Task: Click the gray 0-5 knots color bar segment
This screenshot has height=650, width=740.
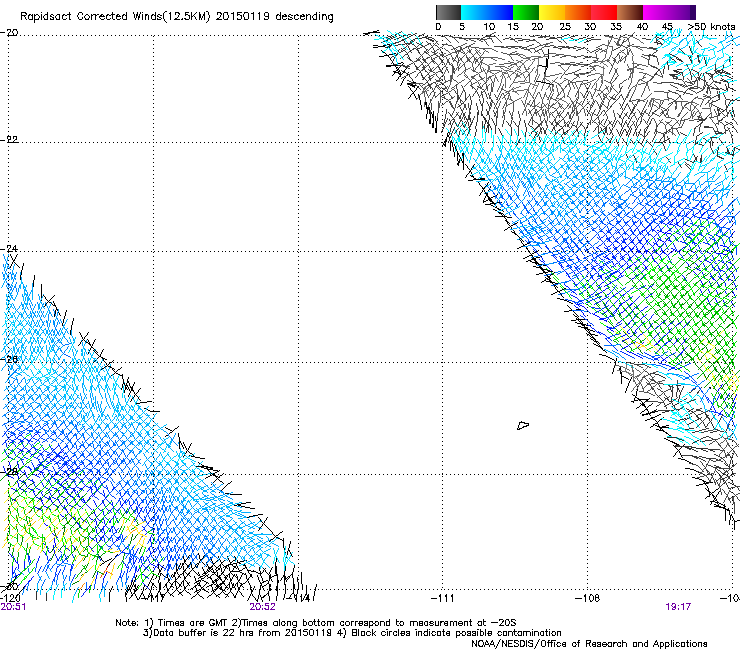Action: tap(448, 12)
